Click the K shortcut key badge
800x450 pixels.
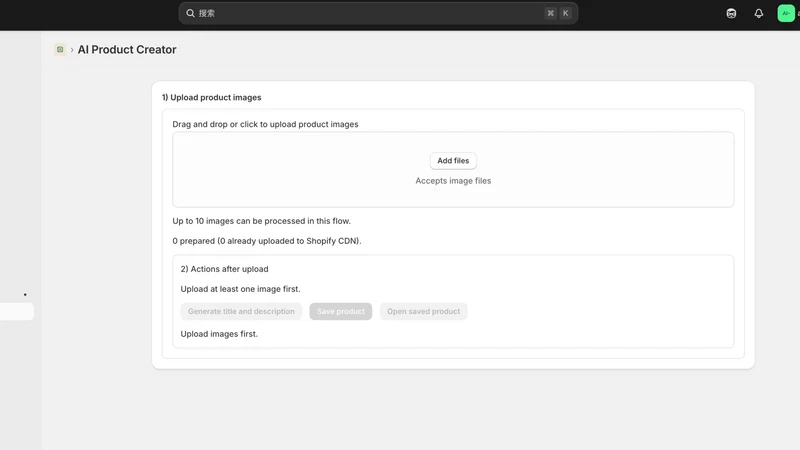[565, 13]
